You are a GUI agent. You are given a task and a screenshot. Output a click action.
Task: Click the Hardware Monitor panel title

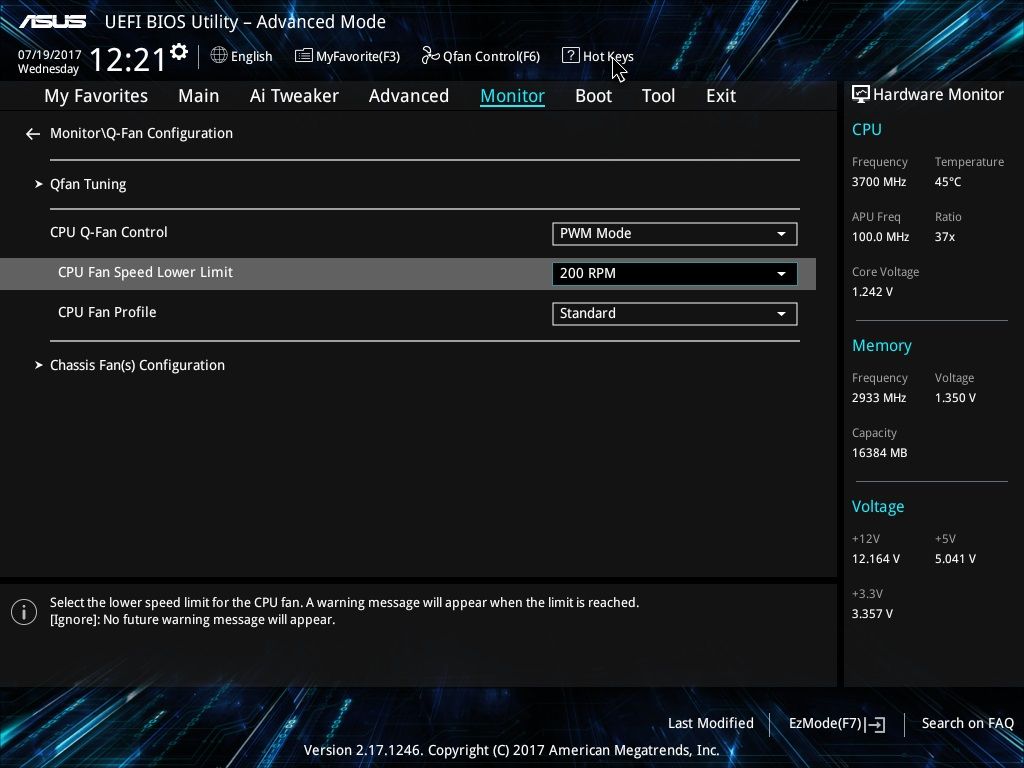pyautogui.click(x=938, y=95)
